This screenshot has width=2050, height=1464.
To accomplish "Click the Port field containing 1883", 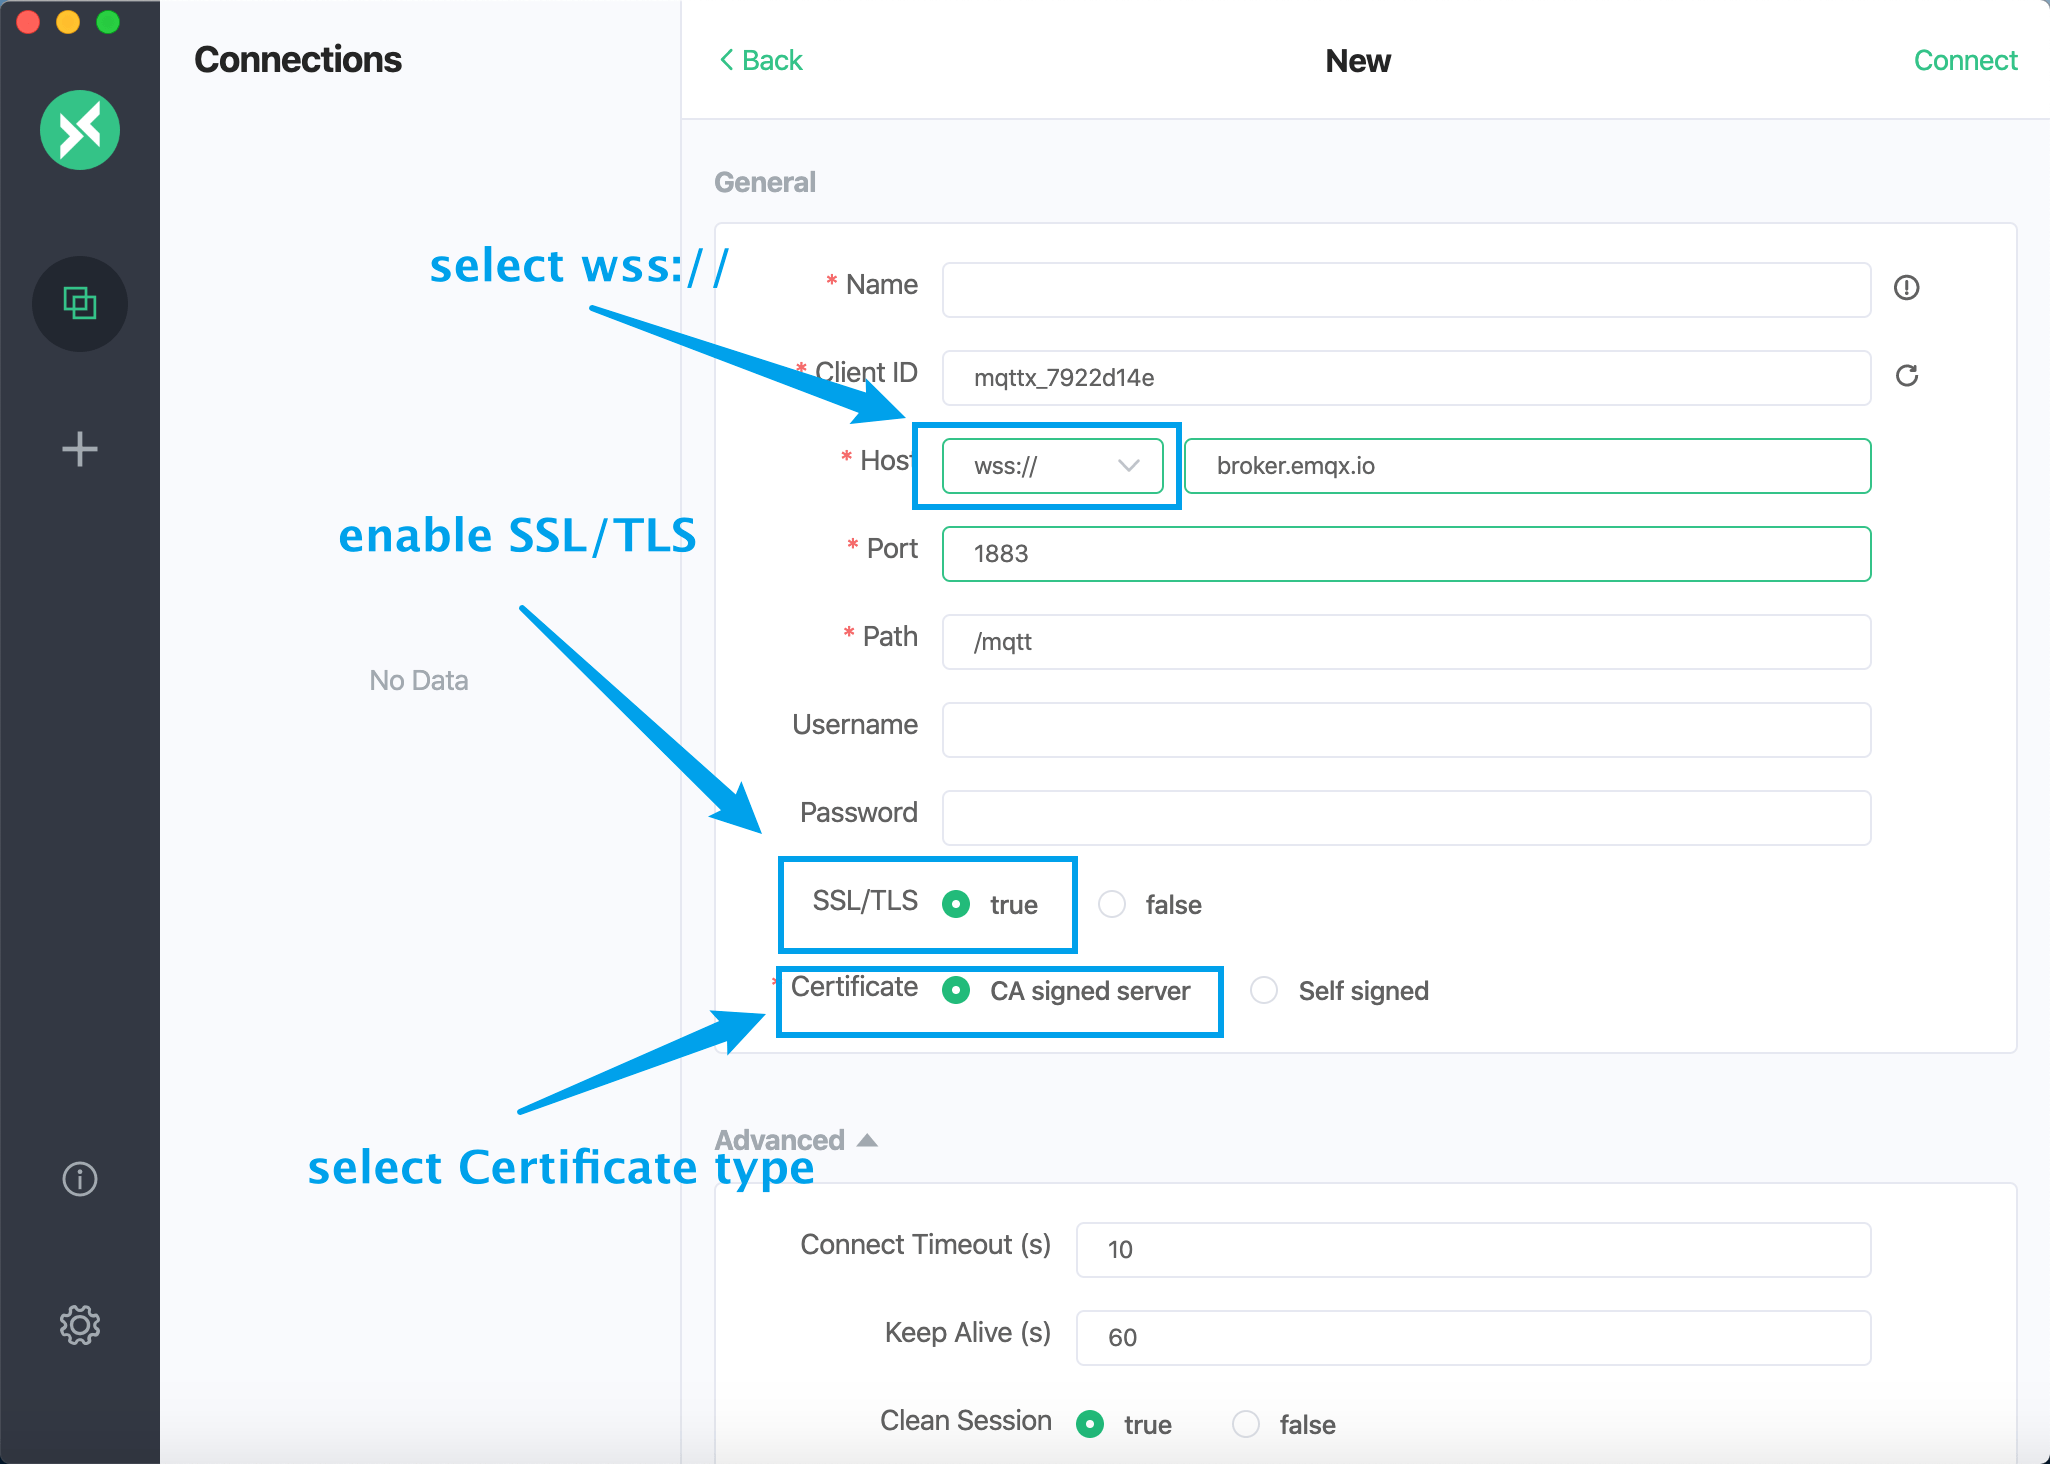I will pos(1404,553).
